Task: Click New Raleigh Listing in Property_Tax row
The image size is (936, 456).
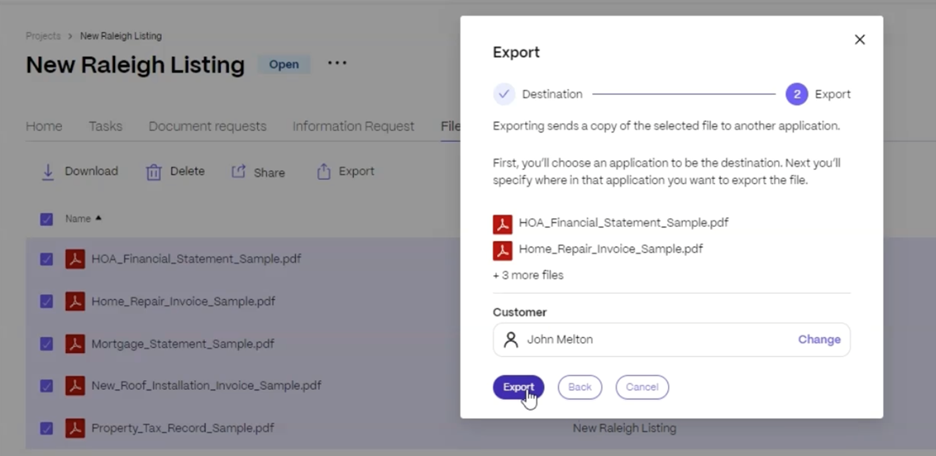Action: pos(624,428)
